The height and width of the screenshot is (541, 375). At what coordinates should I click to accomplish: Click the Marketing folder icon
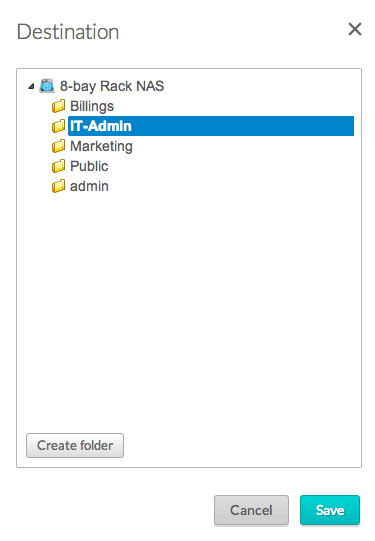point(58,146)
